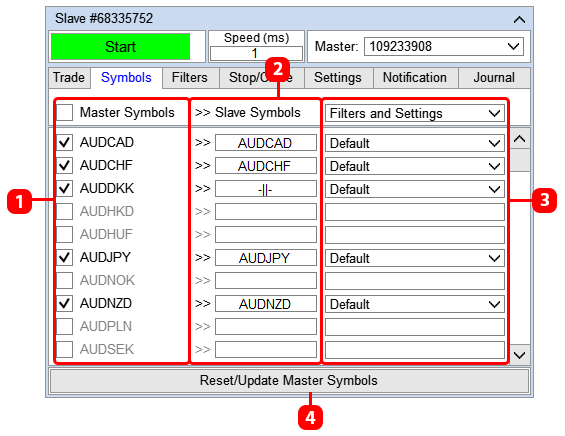
Task: Open the Default dropdown for AUDCHF
Action: (x=415, y=166)
